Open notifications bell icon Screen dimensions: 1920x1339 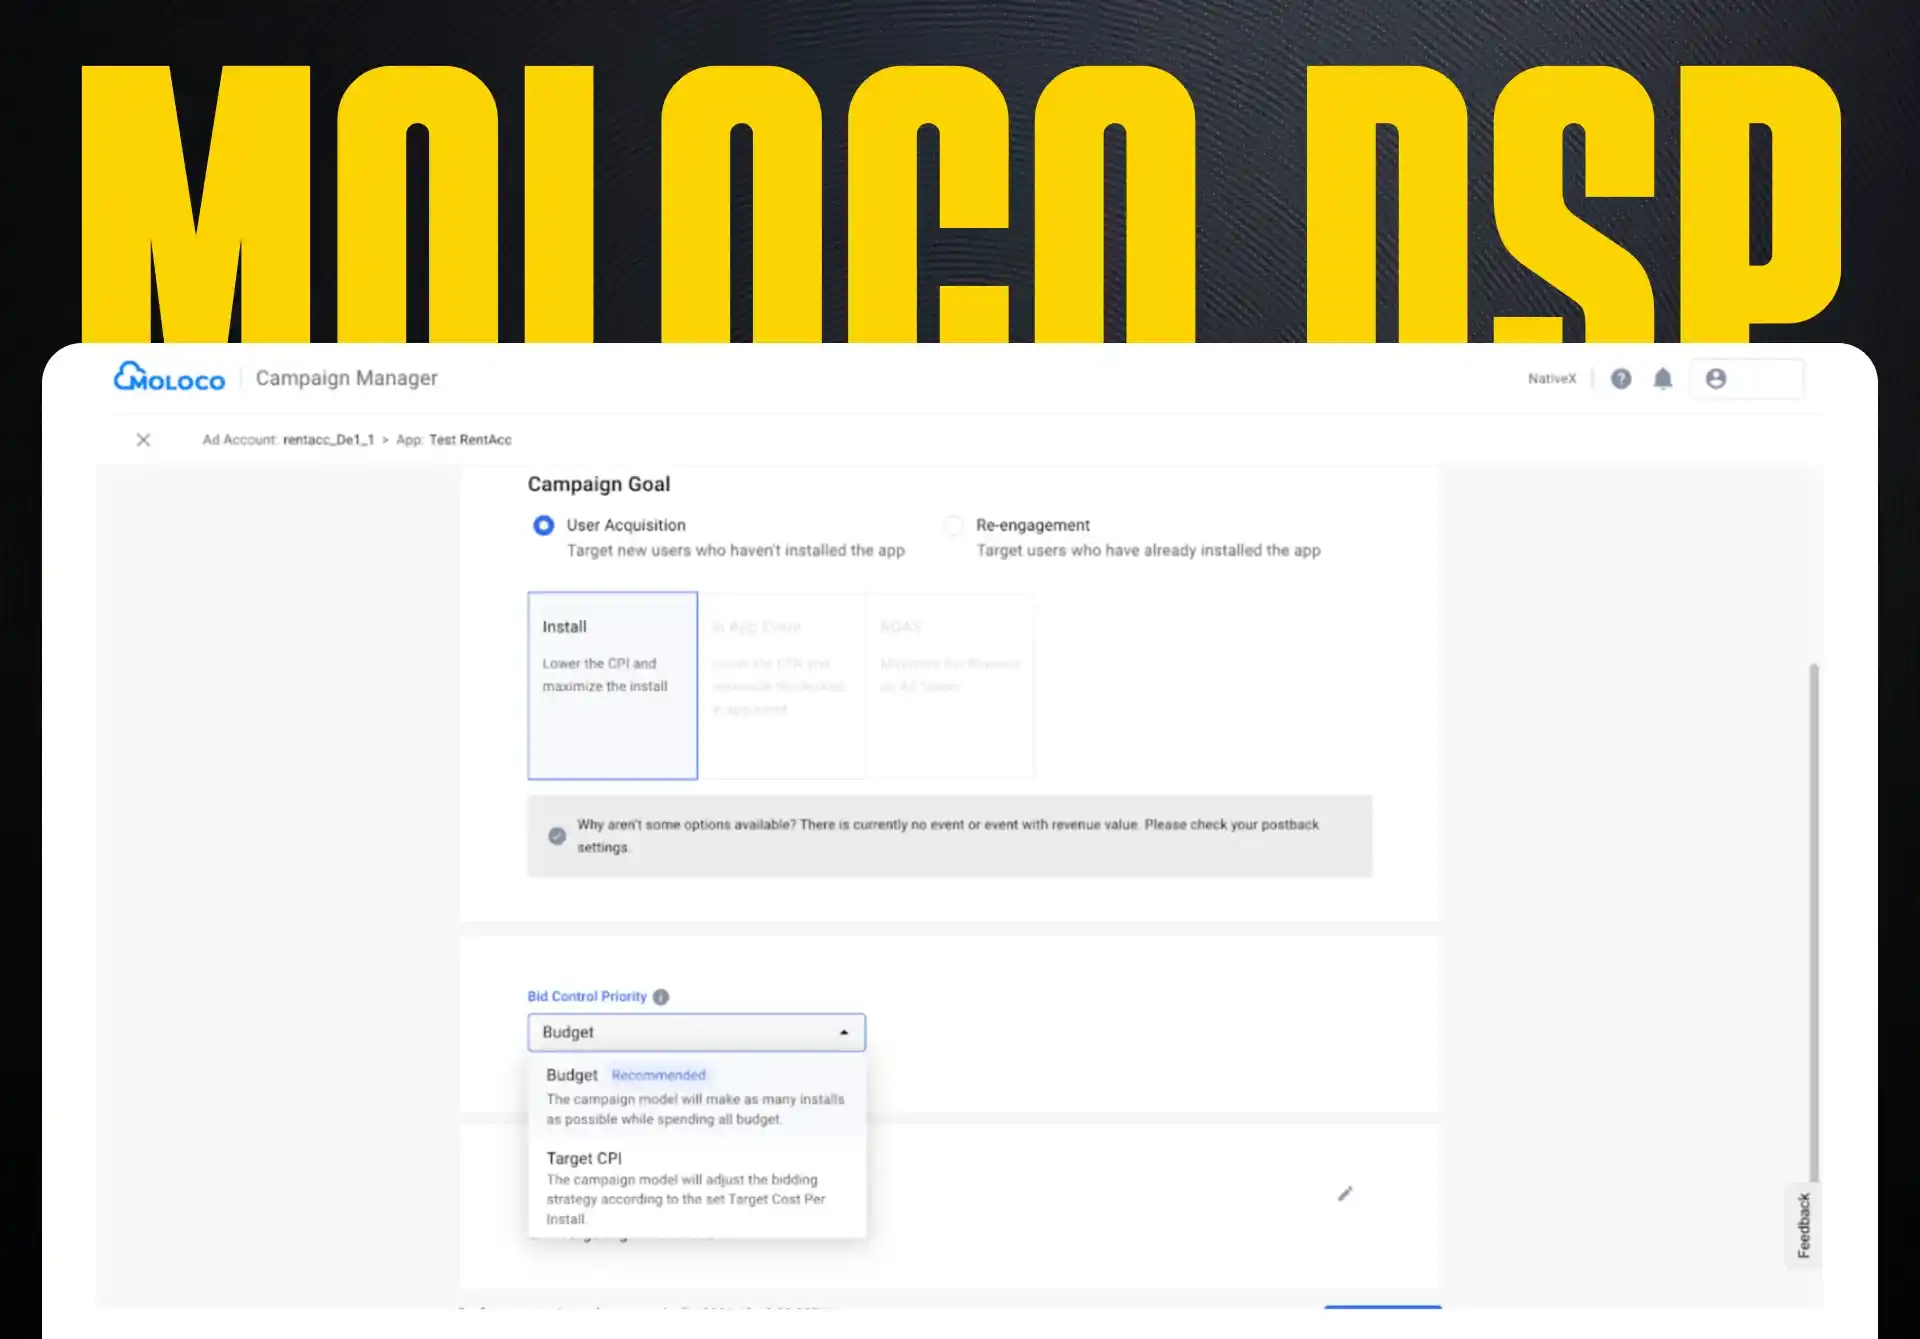(x=1662, y=378)
